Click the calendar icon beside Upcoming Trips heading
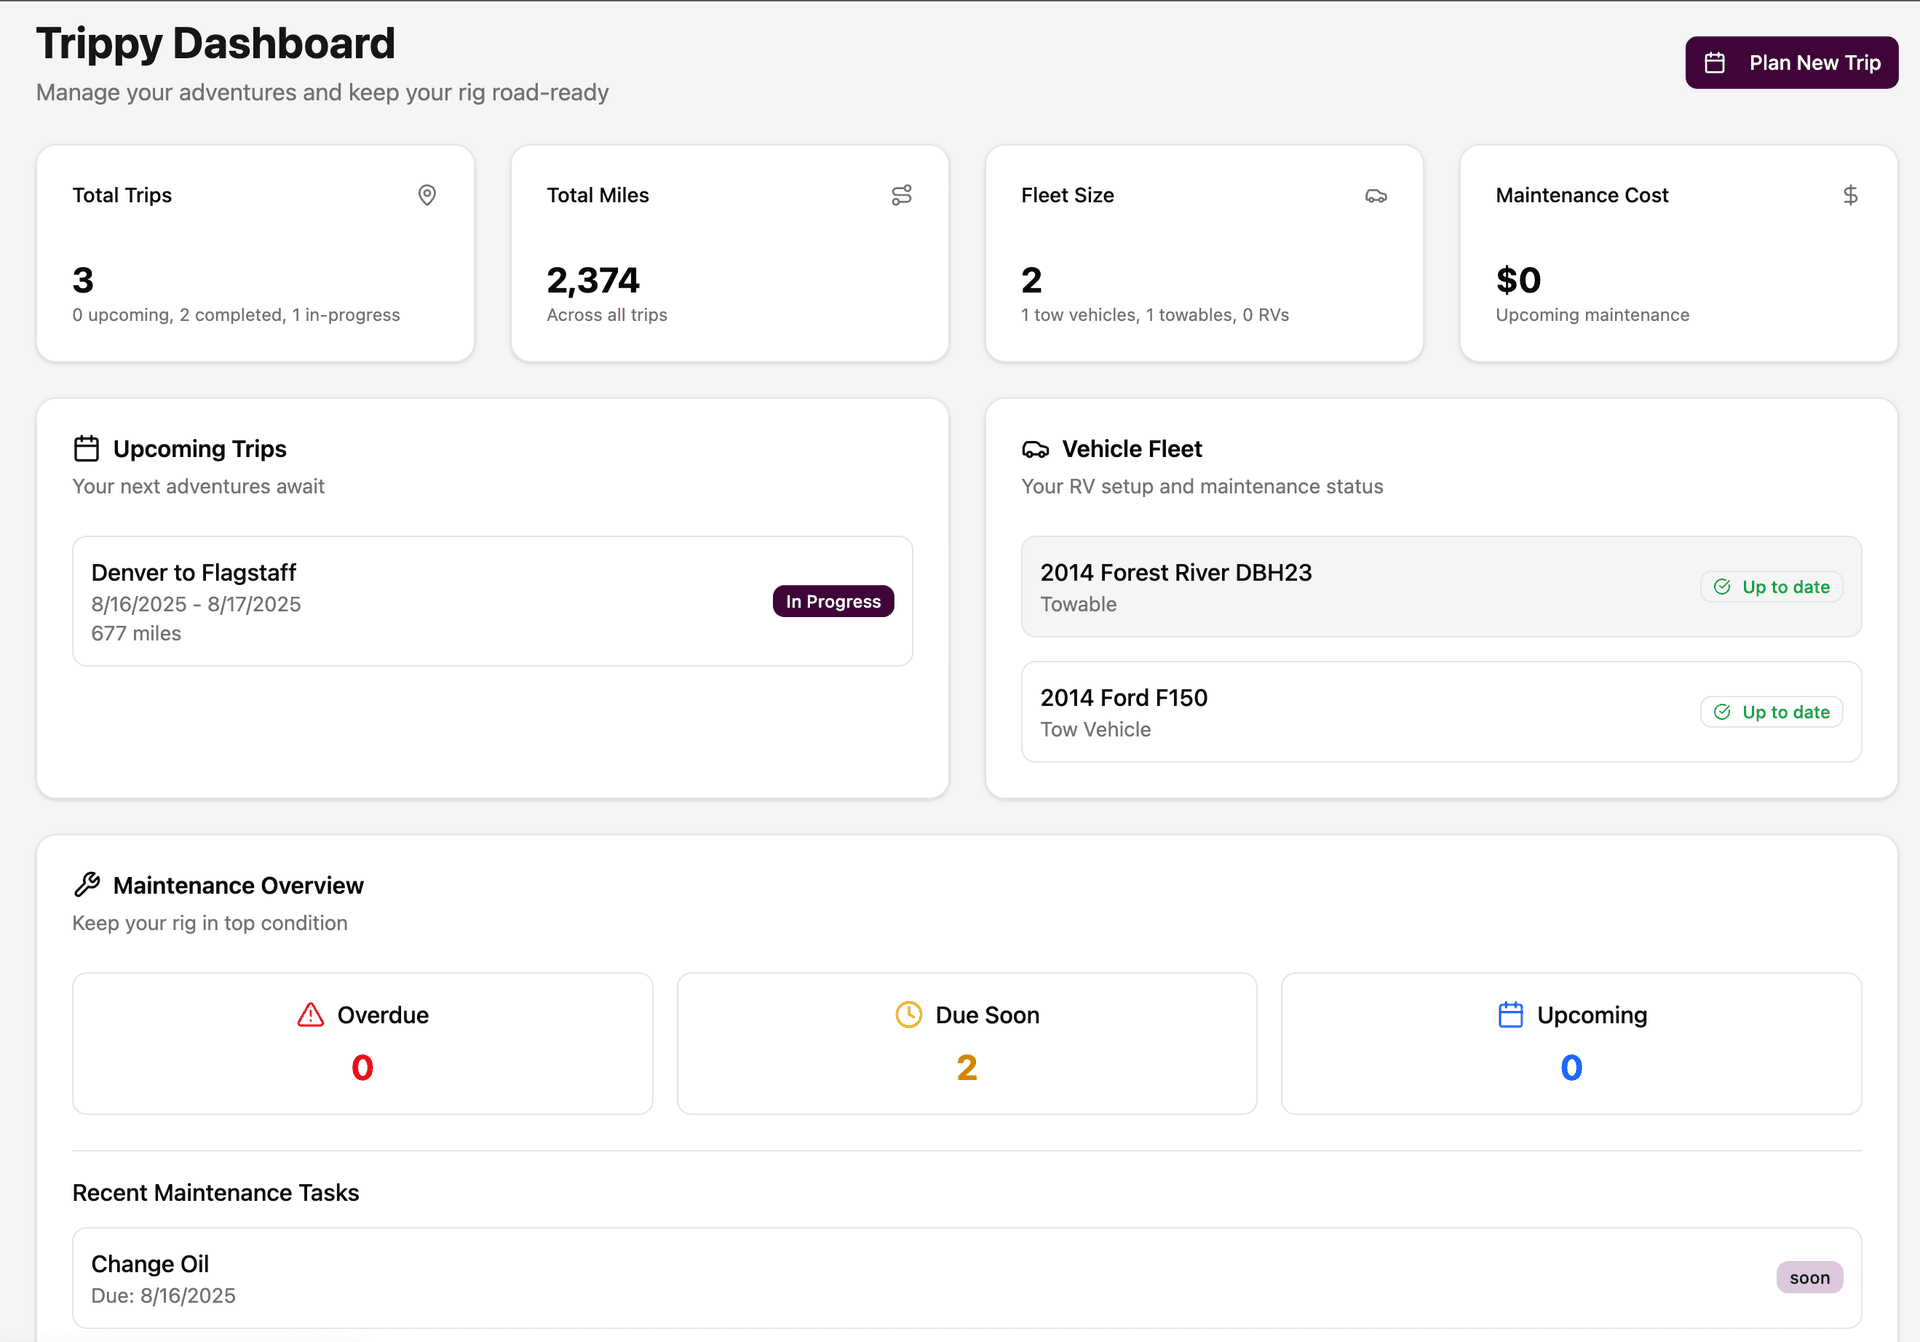 pyautogui.click(x=87, y=448)
